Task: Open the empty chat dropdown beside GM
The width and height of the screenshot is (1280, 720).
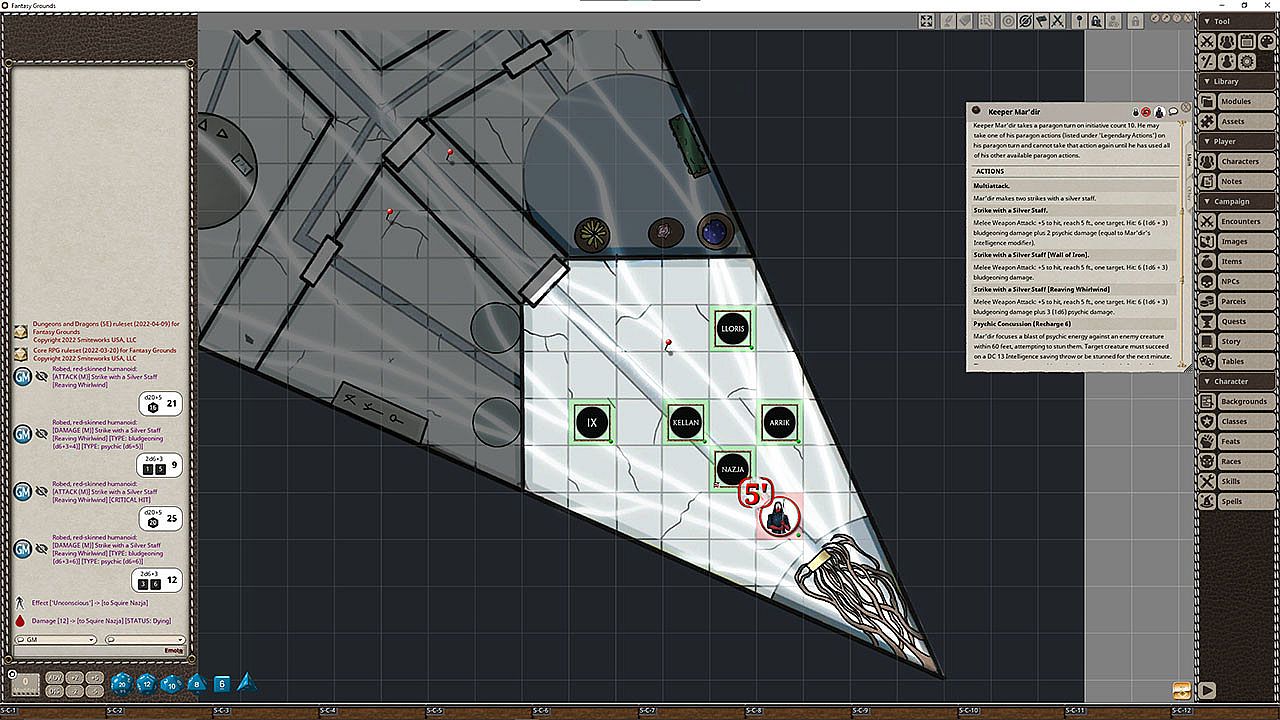Action: click(x=145, y=639)
